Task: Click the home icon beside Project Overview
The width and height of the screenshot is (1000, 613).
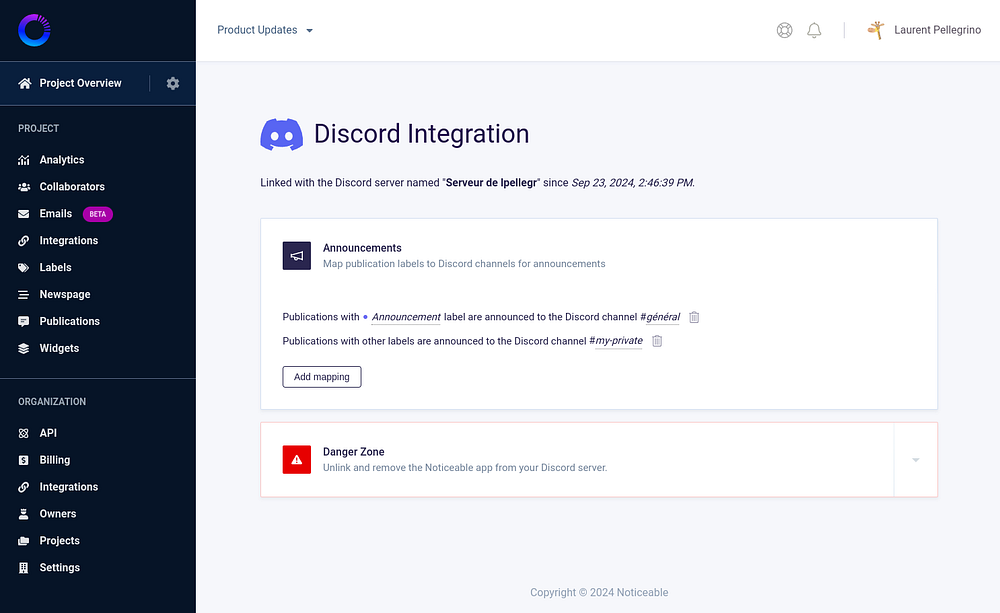Action: [x=24, y=83]
